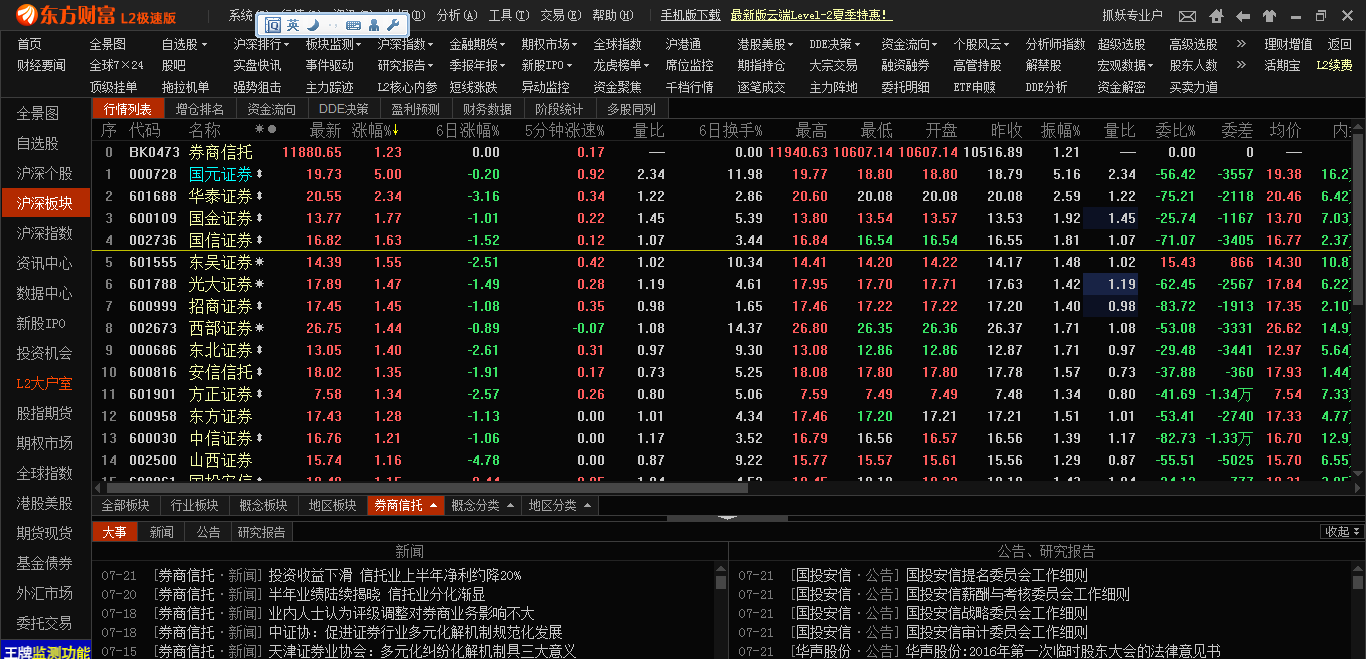
Task: Select the 国金证券 stock row
Action: point(720,219)
